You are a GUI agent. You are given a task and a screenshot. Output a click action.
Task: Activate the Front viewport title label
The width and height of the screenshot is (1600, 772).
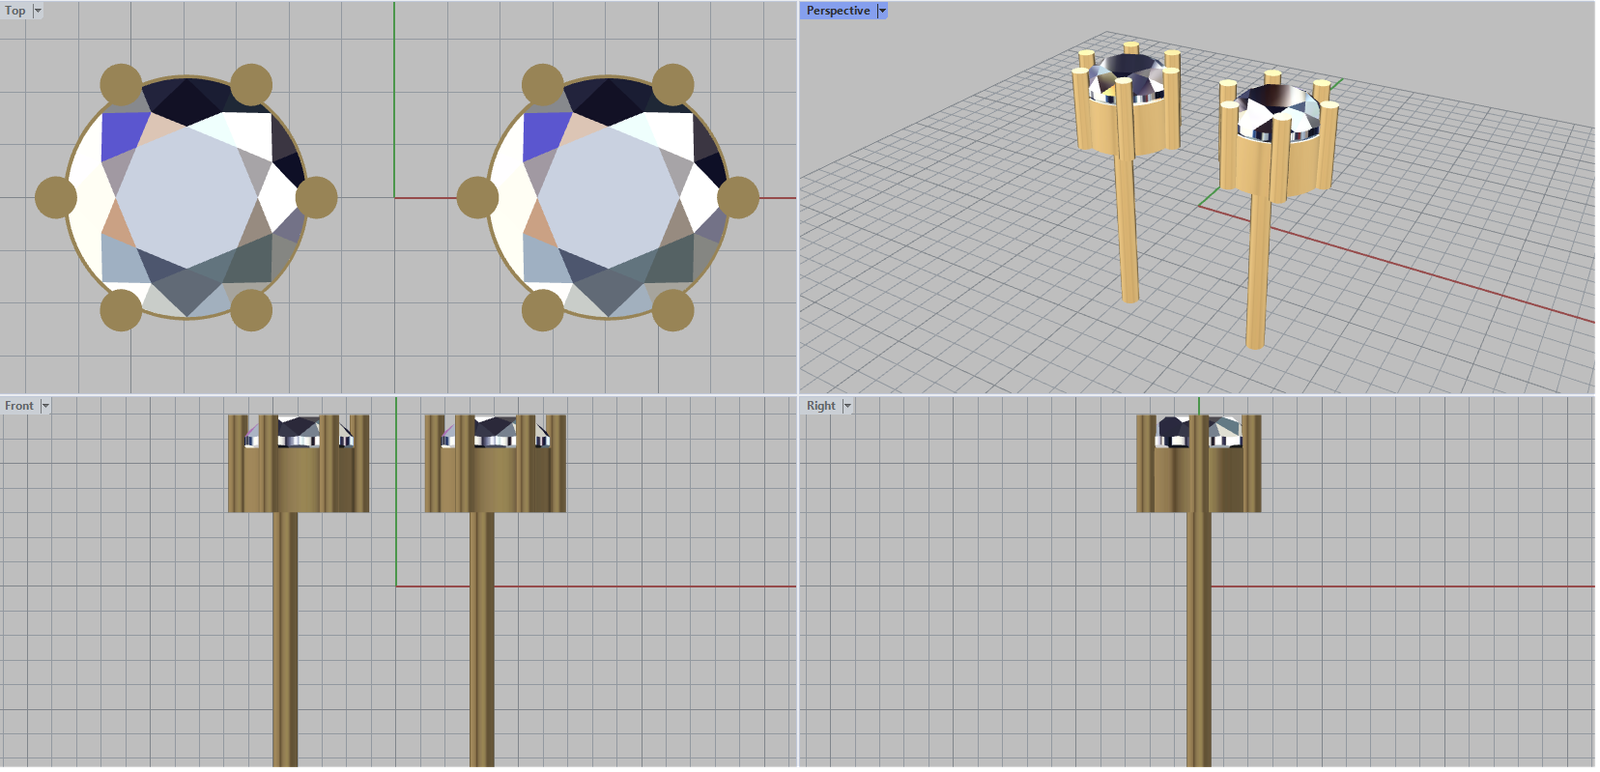[19, 406]
